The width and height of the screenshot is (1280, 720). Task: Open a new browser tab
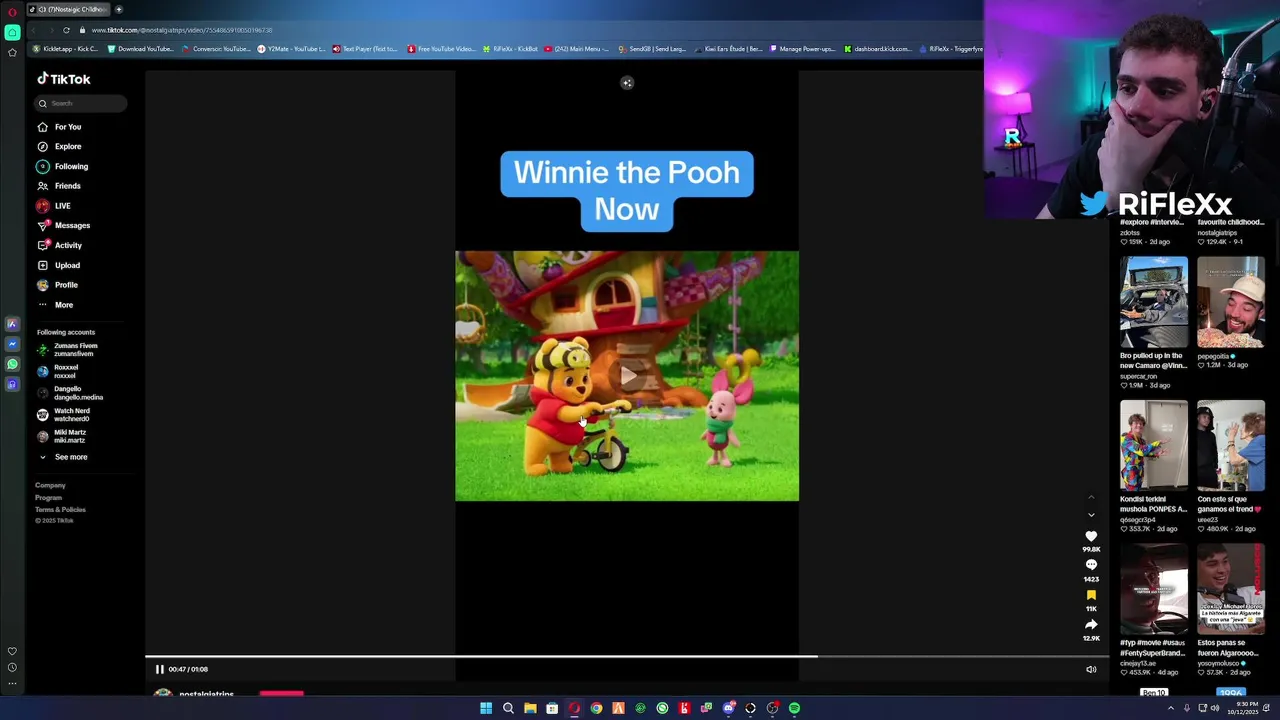tap(118, 9)
